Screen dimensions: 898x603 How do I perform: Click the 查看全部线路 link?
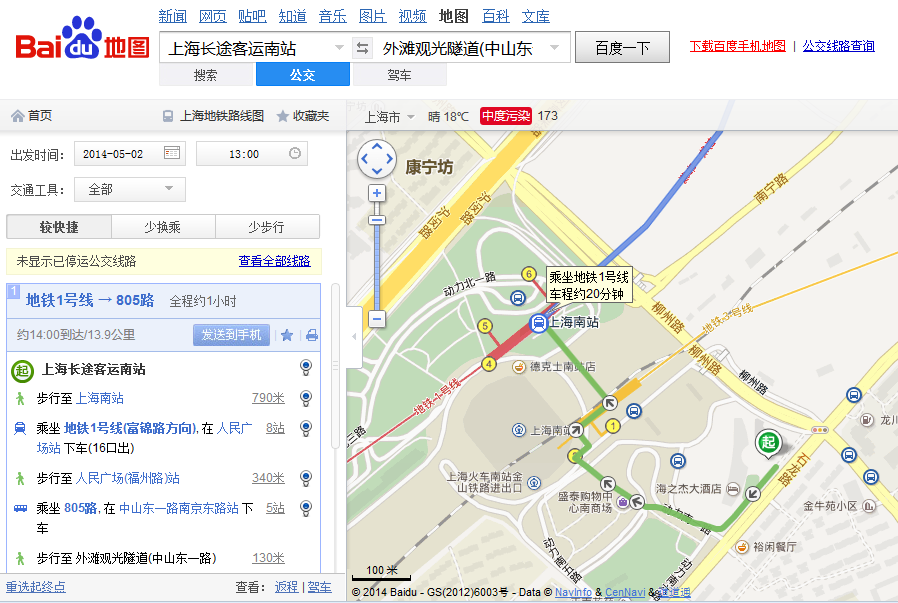click(x=274, y=261)
